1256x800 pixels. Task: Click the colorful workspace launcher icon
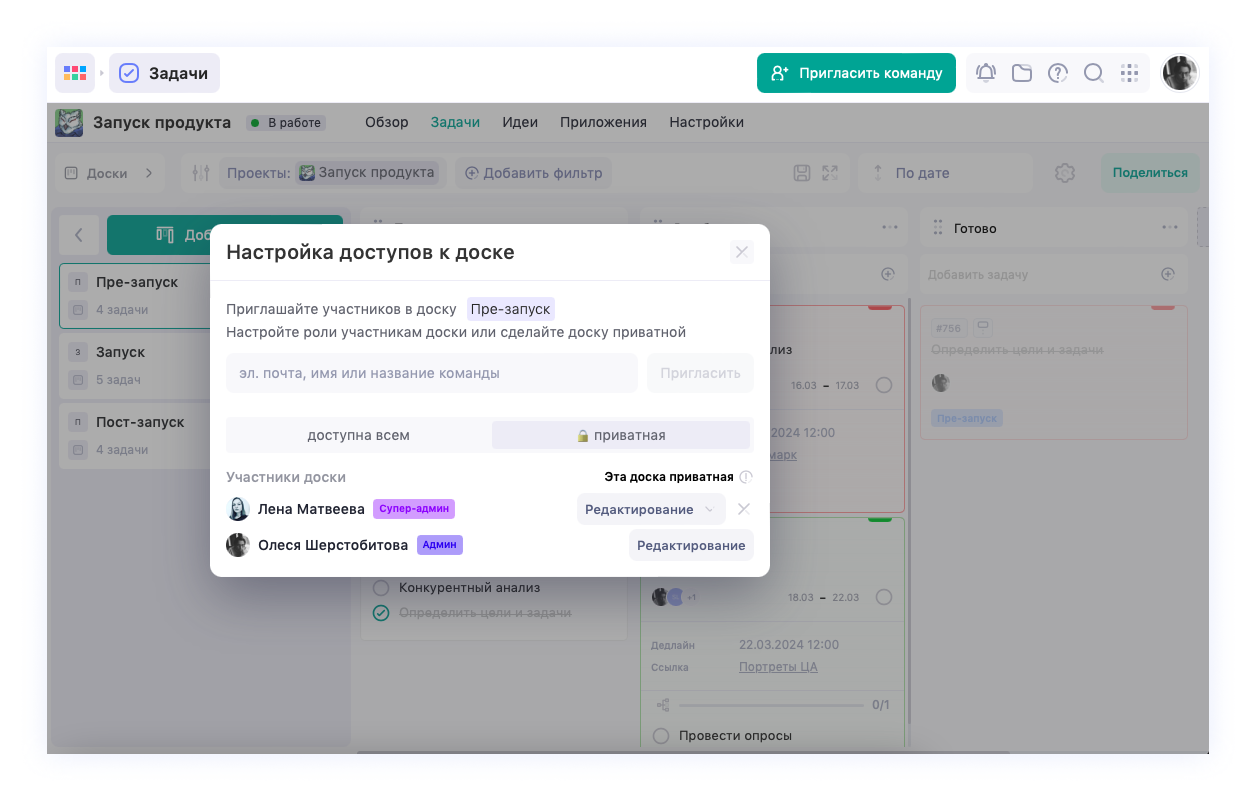[75, 73]
